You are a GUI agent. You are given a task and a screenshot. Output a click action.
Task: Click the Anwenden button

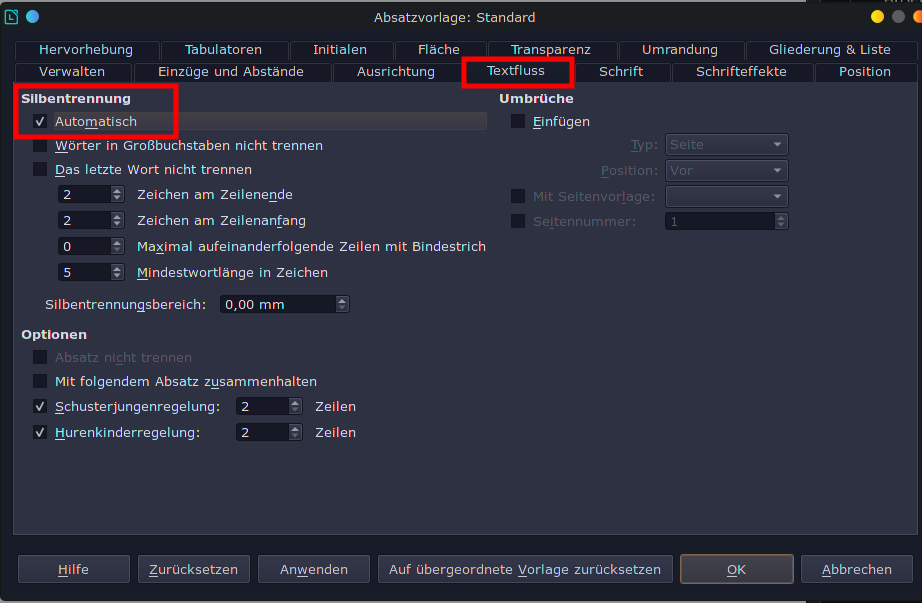pyautogui.click(x=313, y=568)
